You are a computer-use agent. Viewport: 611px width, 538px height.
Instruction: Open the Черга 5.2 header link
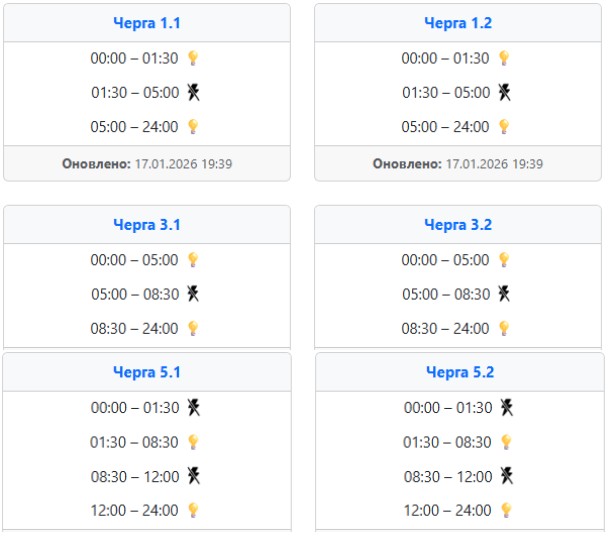460,372
